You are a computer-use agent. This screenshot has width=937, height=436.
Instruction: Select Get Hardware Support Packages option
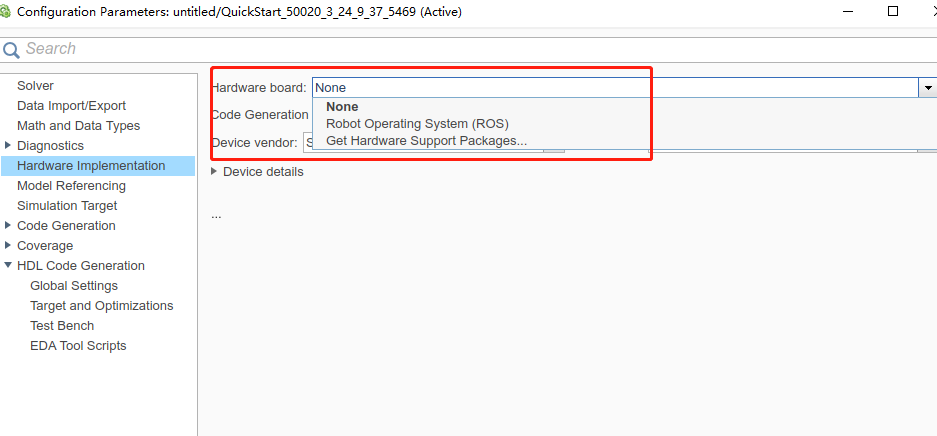[x=426, y=141]
